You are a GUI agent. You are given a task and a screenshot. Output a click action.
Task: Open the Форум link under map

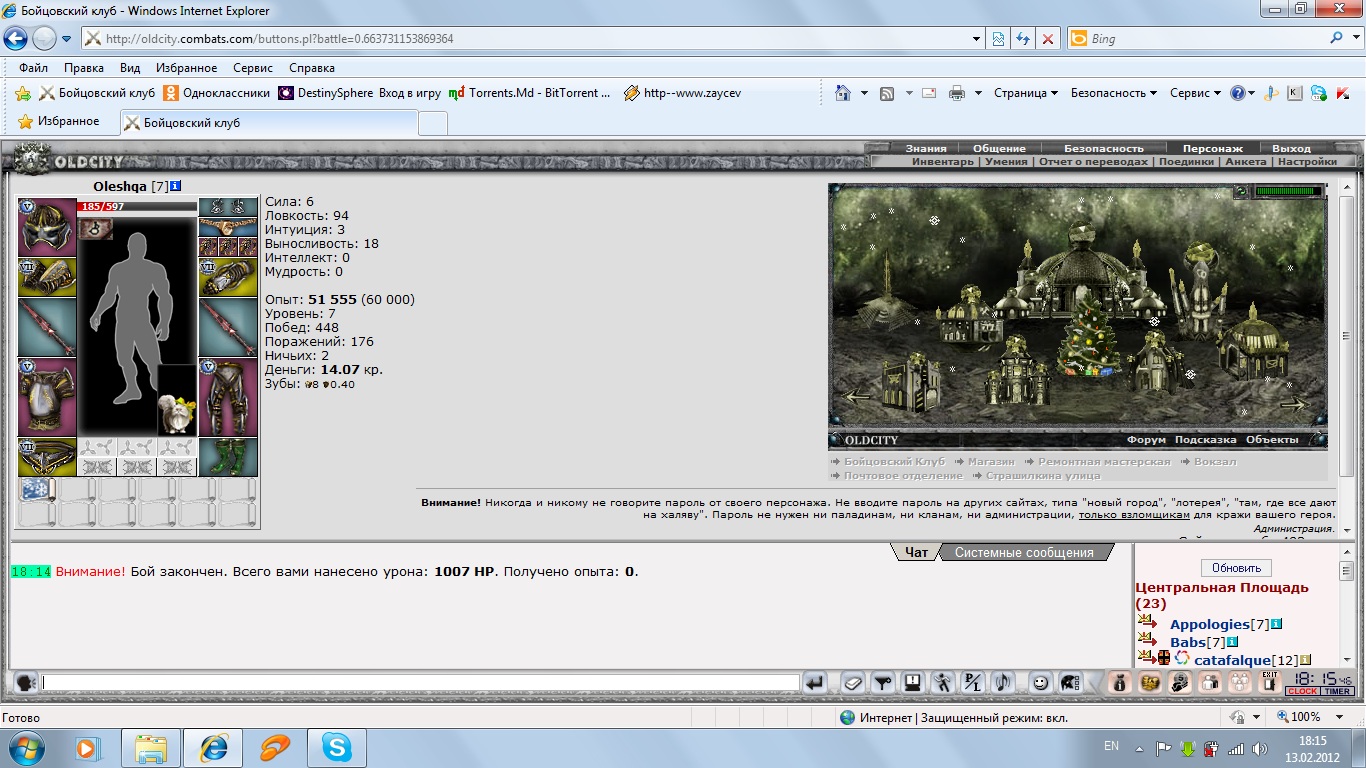(x=1146, y=440)
